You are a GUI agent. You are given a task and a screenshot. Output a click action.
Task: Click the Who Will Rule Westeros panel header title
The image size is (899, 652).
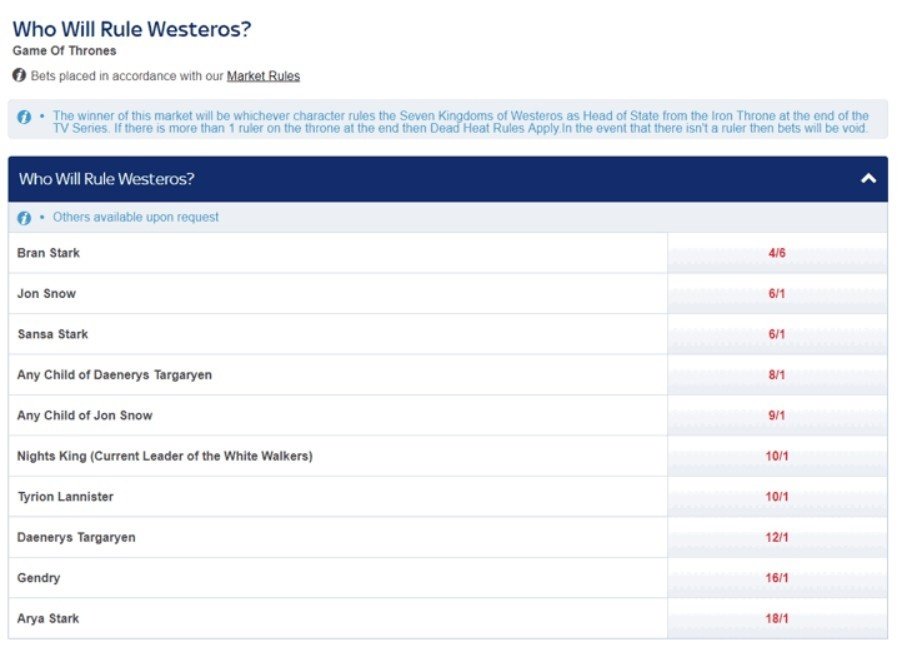click(106, 179)
